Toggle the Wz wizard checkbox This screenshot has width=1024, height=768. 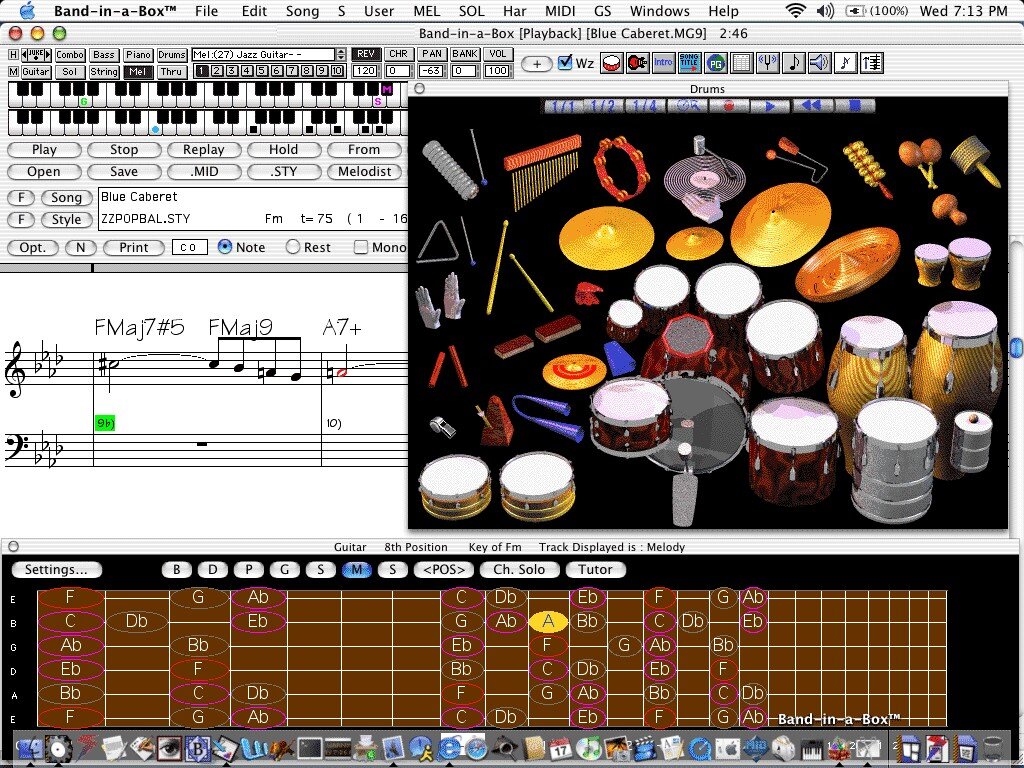click(566, 63)
